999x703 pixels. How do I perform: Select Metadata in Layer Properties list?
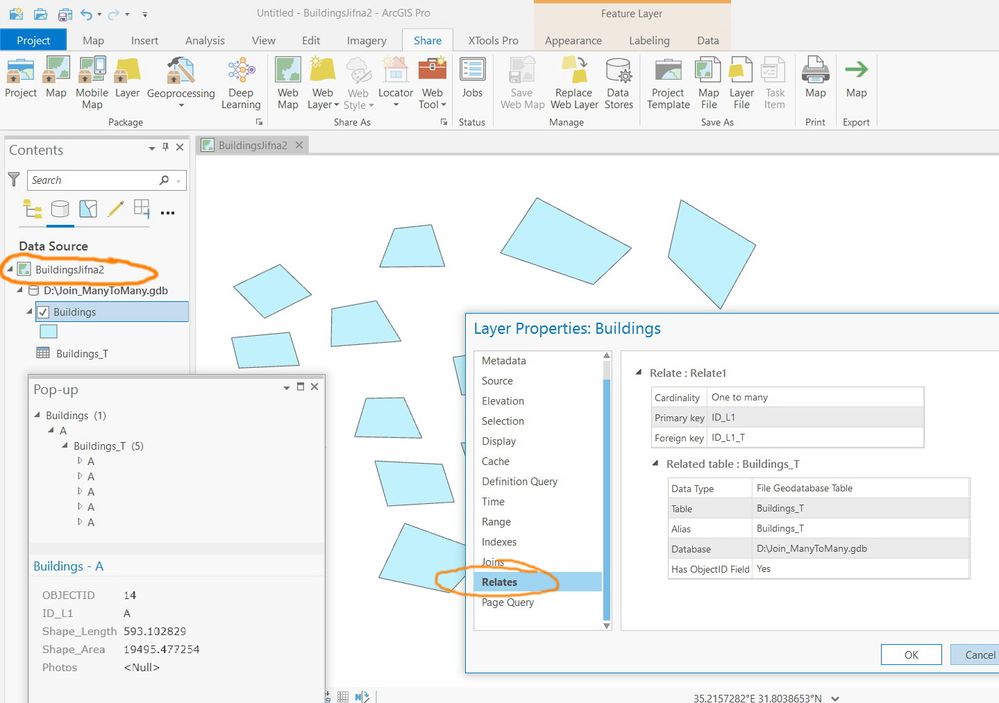[x=504, y=360]
